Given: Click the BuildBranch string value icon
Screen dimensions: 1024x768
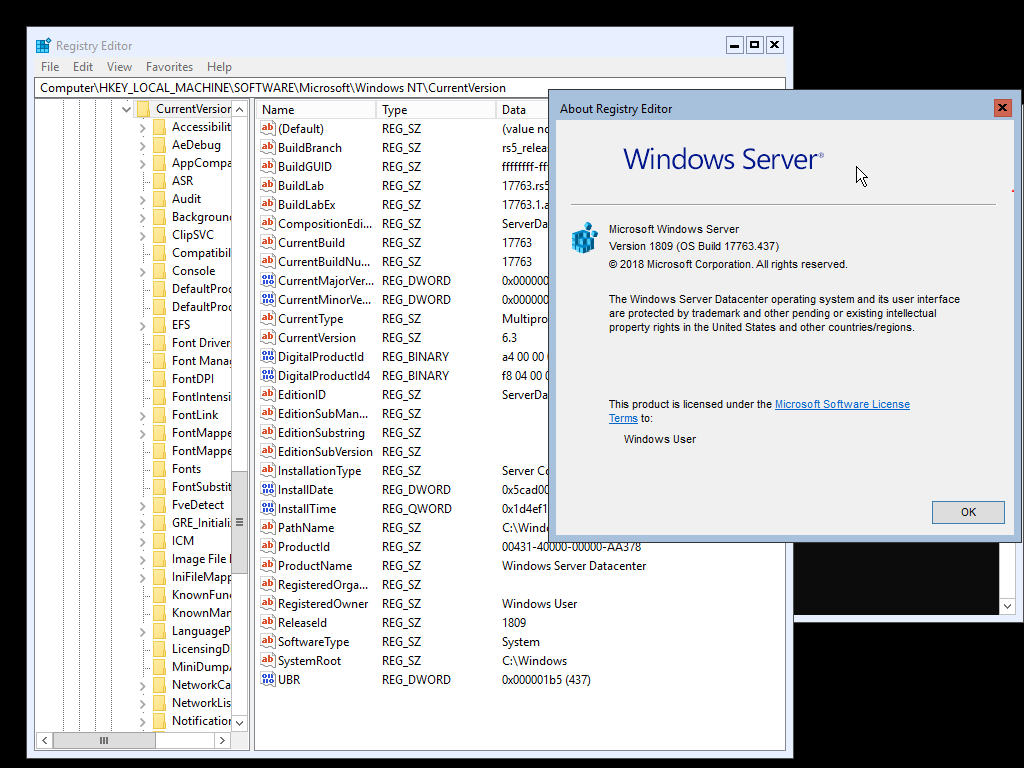Looking at the screenshot, I should [268, 147].
